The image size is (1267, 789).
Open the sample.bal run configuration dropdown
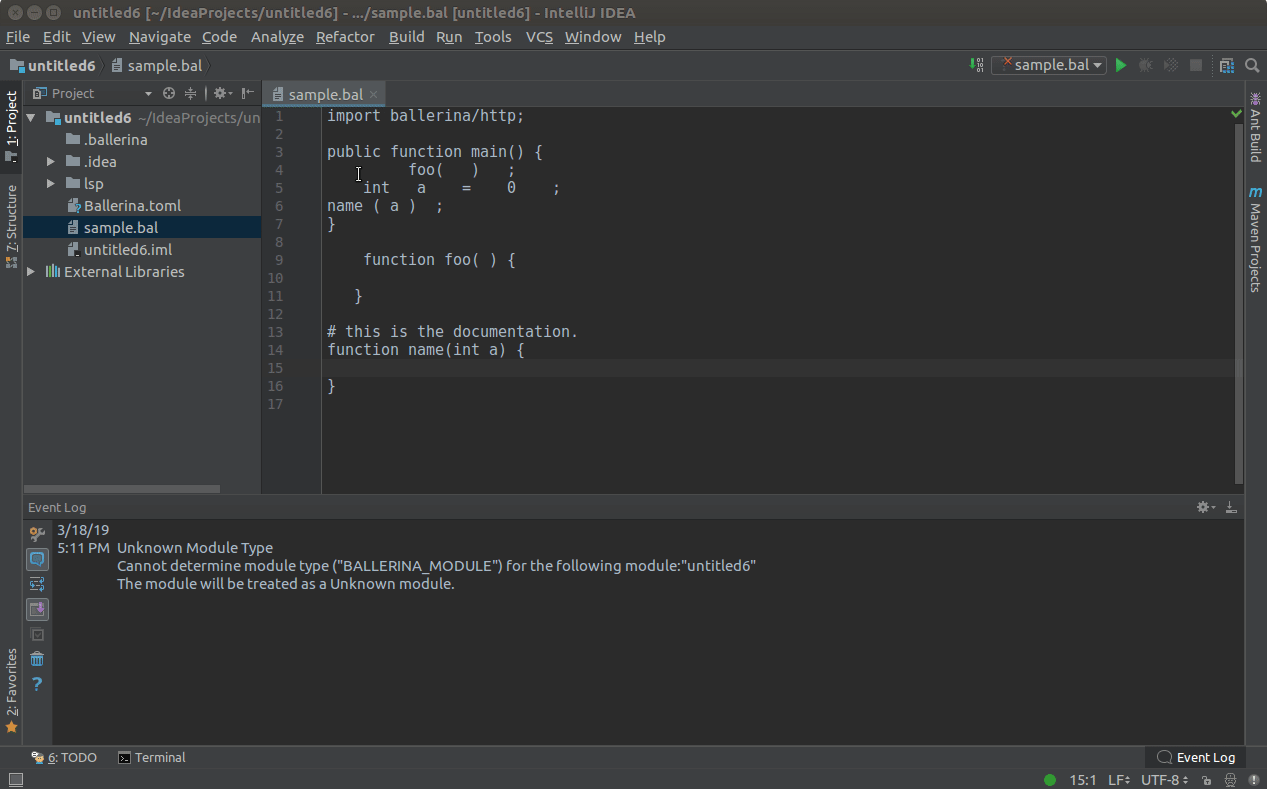click(1048, 65)
